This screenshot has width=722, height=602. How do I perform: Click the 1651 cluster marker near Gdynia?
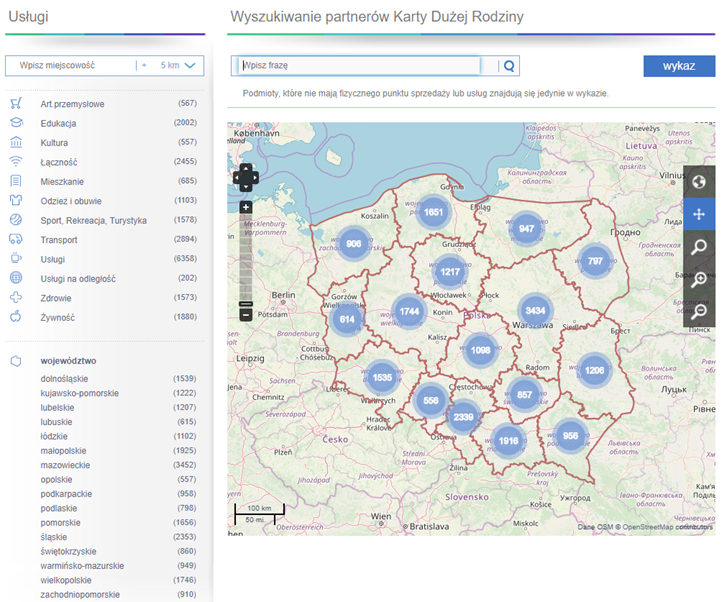pos(433,212)
